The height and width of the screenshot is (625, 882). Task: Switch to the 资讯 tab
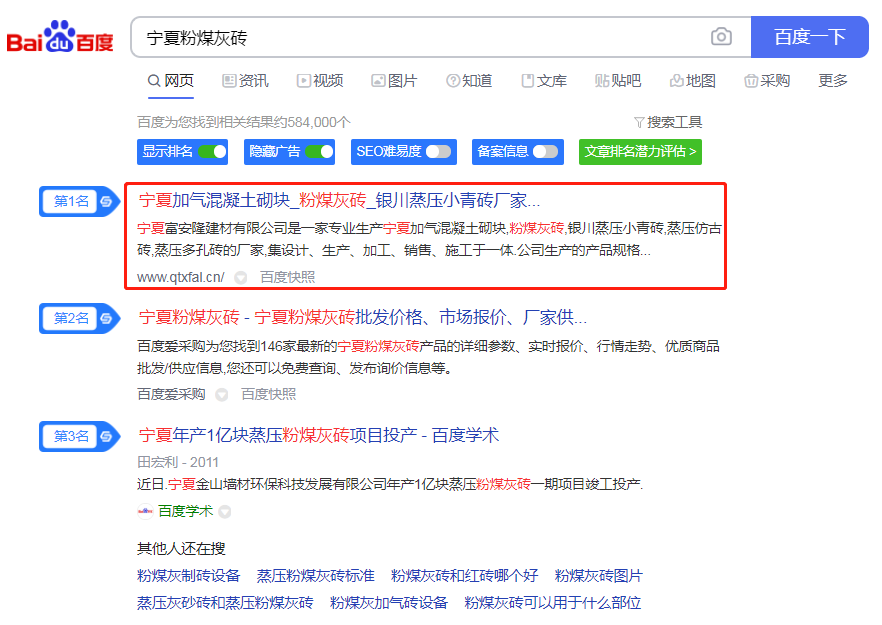pos(245,81)
